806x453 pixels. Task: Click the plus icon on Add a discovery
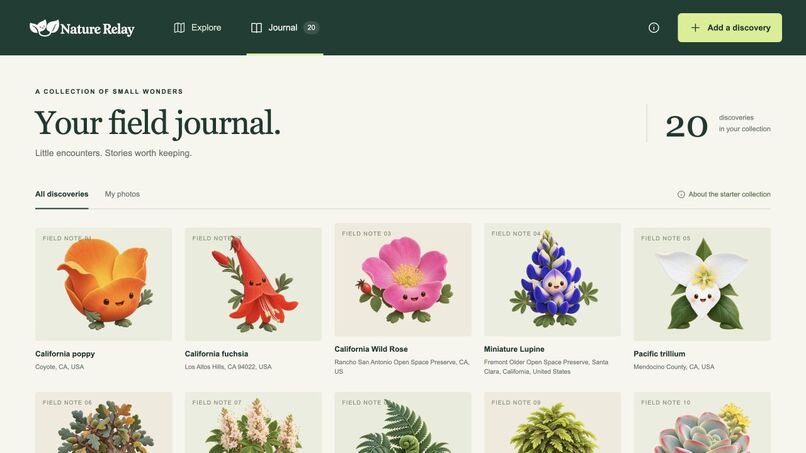695,28
